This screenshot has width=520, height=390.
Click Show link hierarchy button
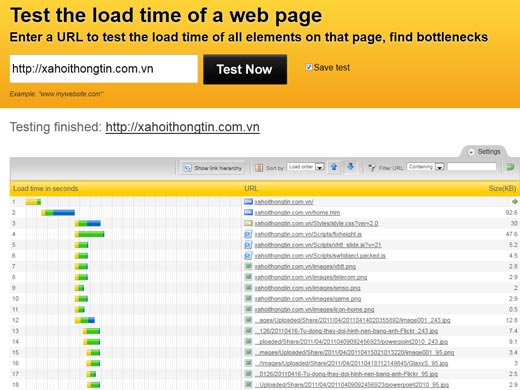213,168
